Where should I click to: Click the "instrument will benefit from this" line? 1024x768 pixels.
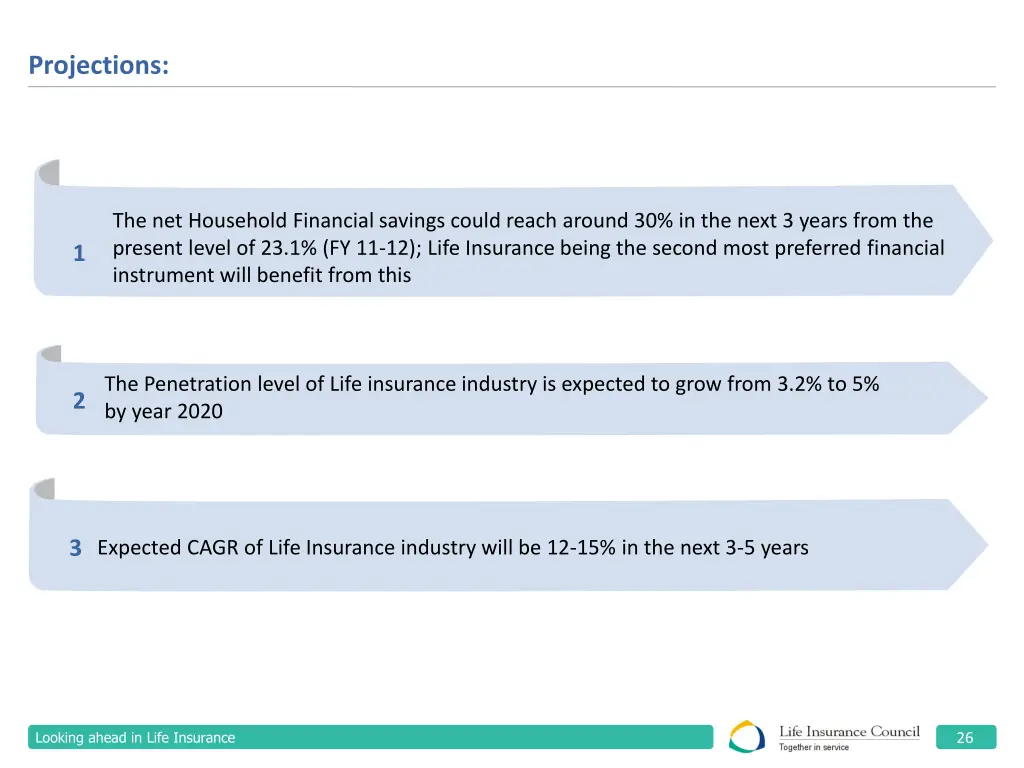click(x=262, y=275)
